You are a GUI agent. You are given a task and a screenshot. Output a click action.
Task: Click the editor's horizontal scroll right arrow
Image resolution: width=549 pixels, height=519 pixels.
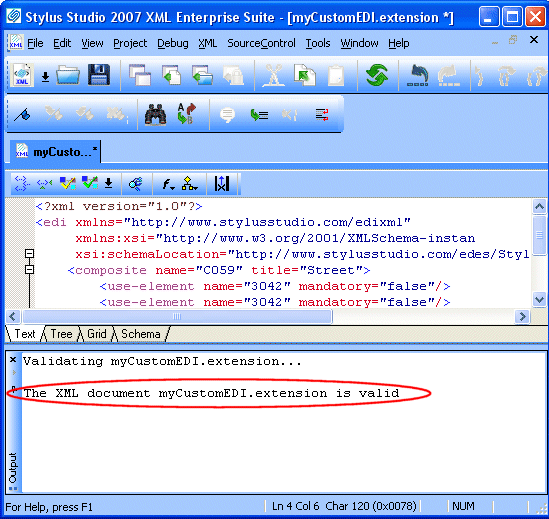click(522, 317)
